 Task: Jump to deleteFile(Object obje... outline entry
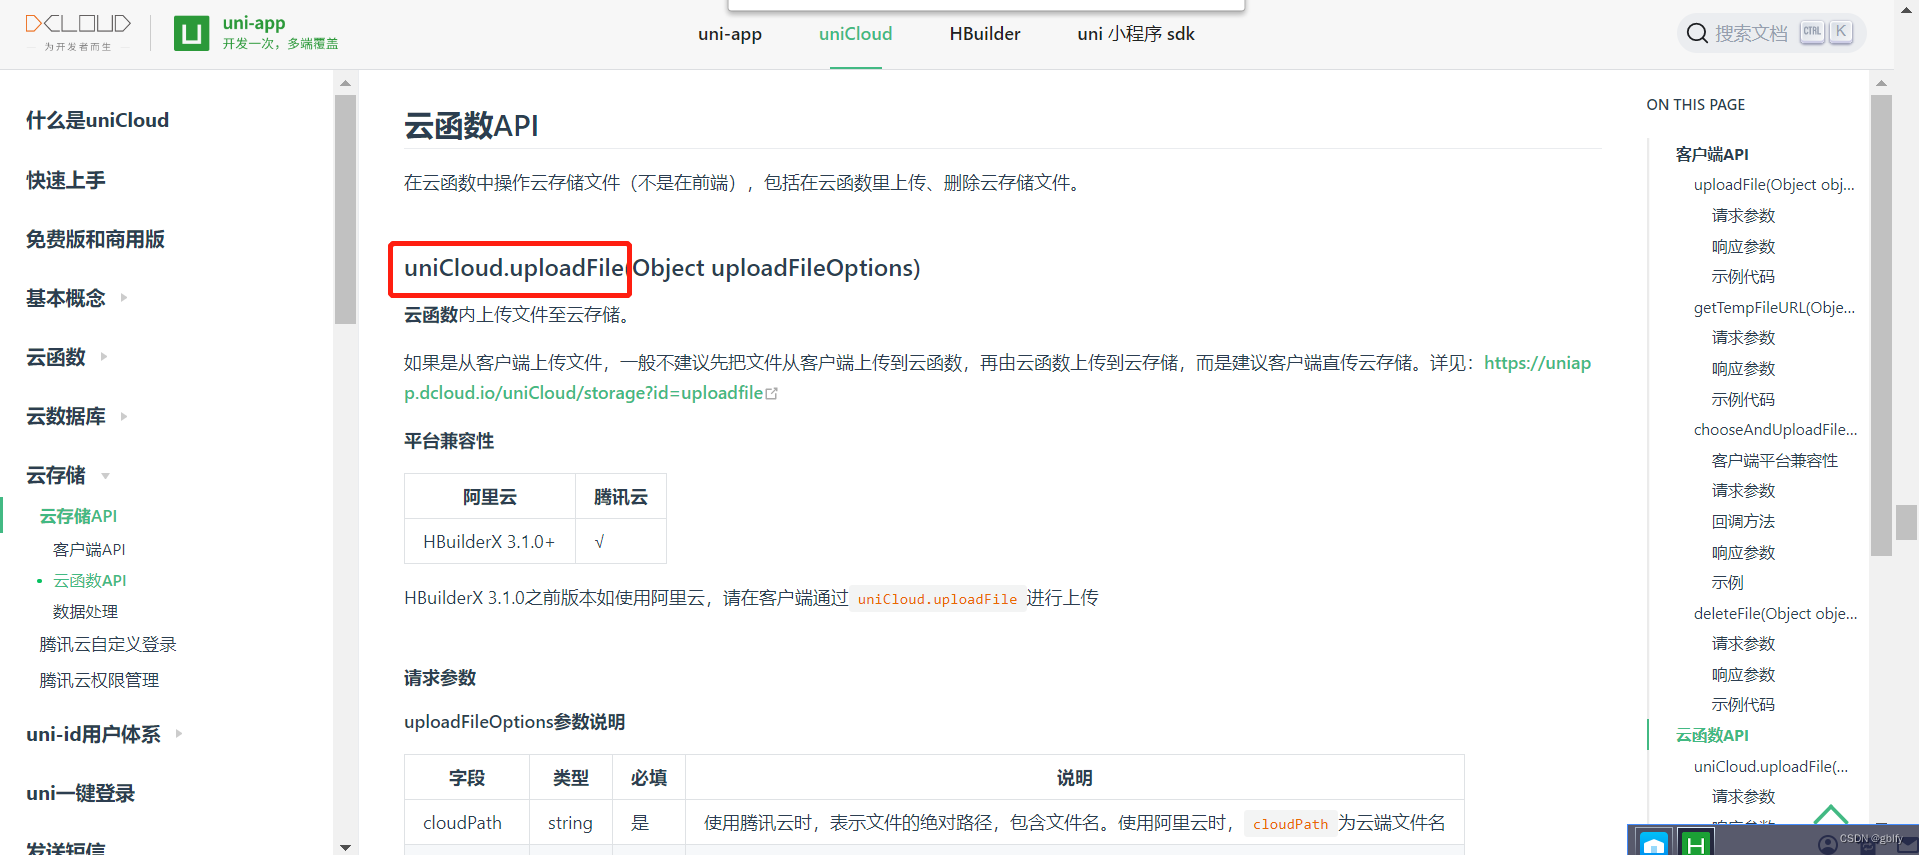[x=1775, y=614]
